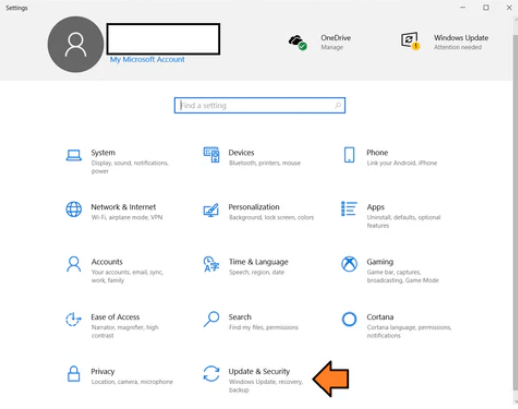Open the My Microsoft Account link
The height and width of the screenshot is (409, 518).
click(147, 59)
